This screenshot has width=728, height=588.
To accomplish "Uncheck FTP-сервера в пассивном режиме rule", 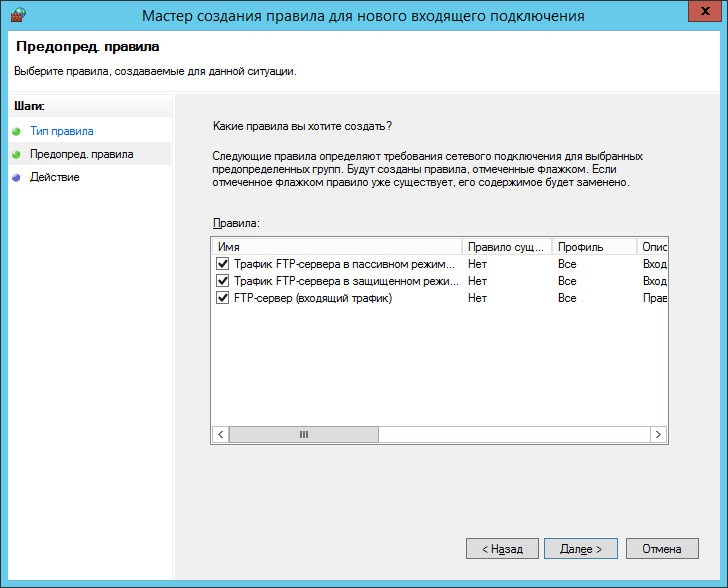I will click(x=222, y=264).
